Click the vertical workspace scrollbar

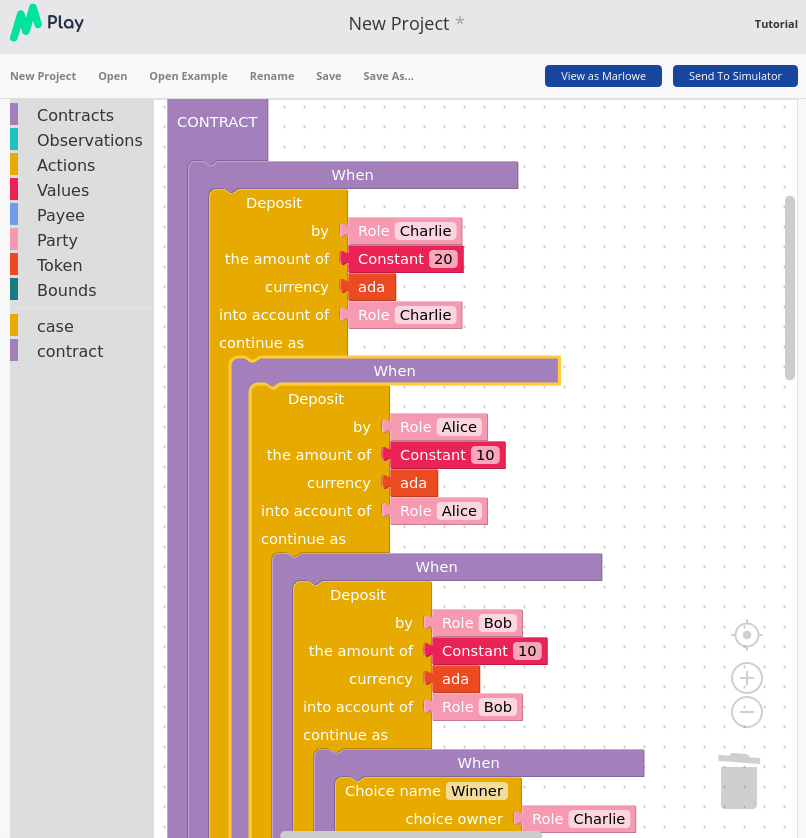[789, 288]
